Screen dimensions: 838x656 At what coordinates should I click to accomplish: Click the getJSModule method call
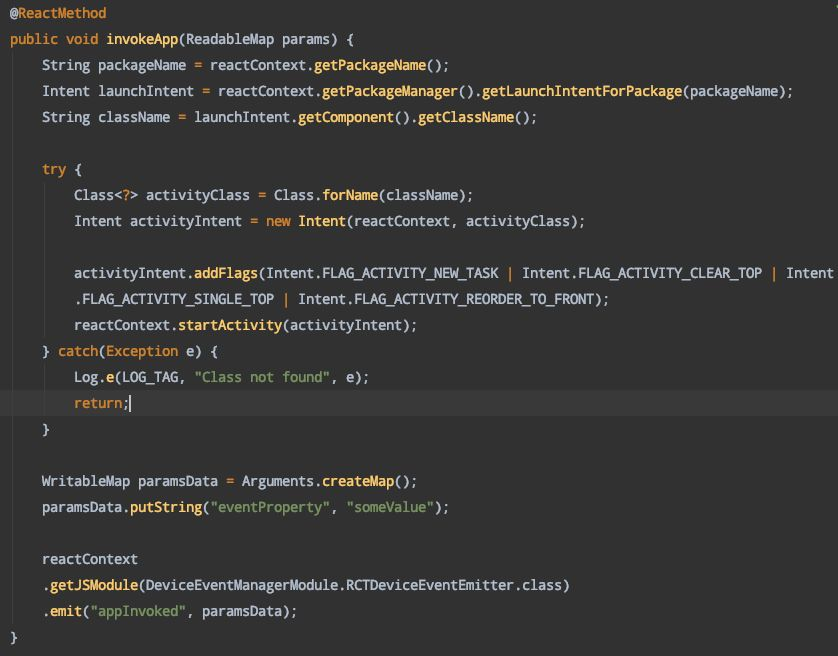click(94, 585)
